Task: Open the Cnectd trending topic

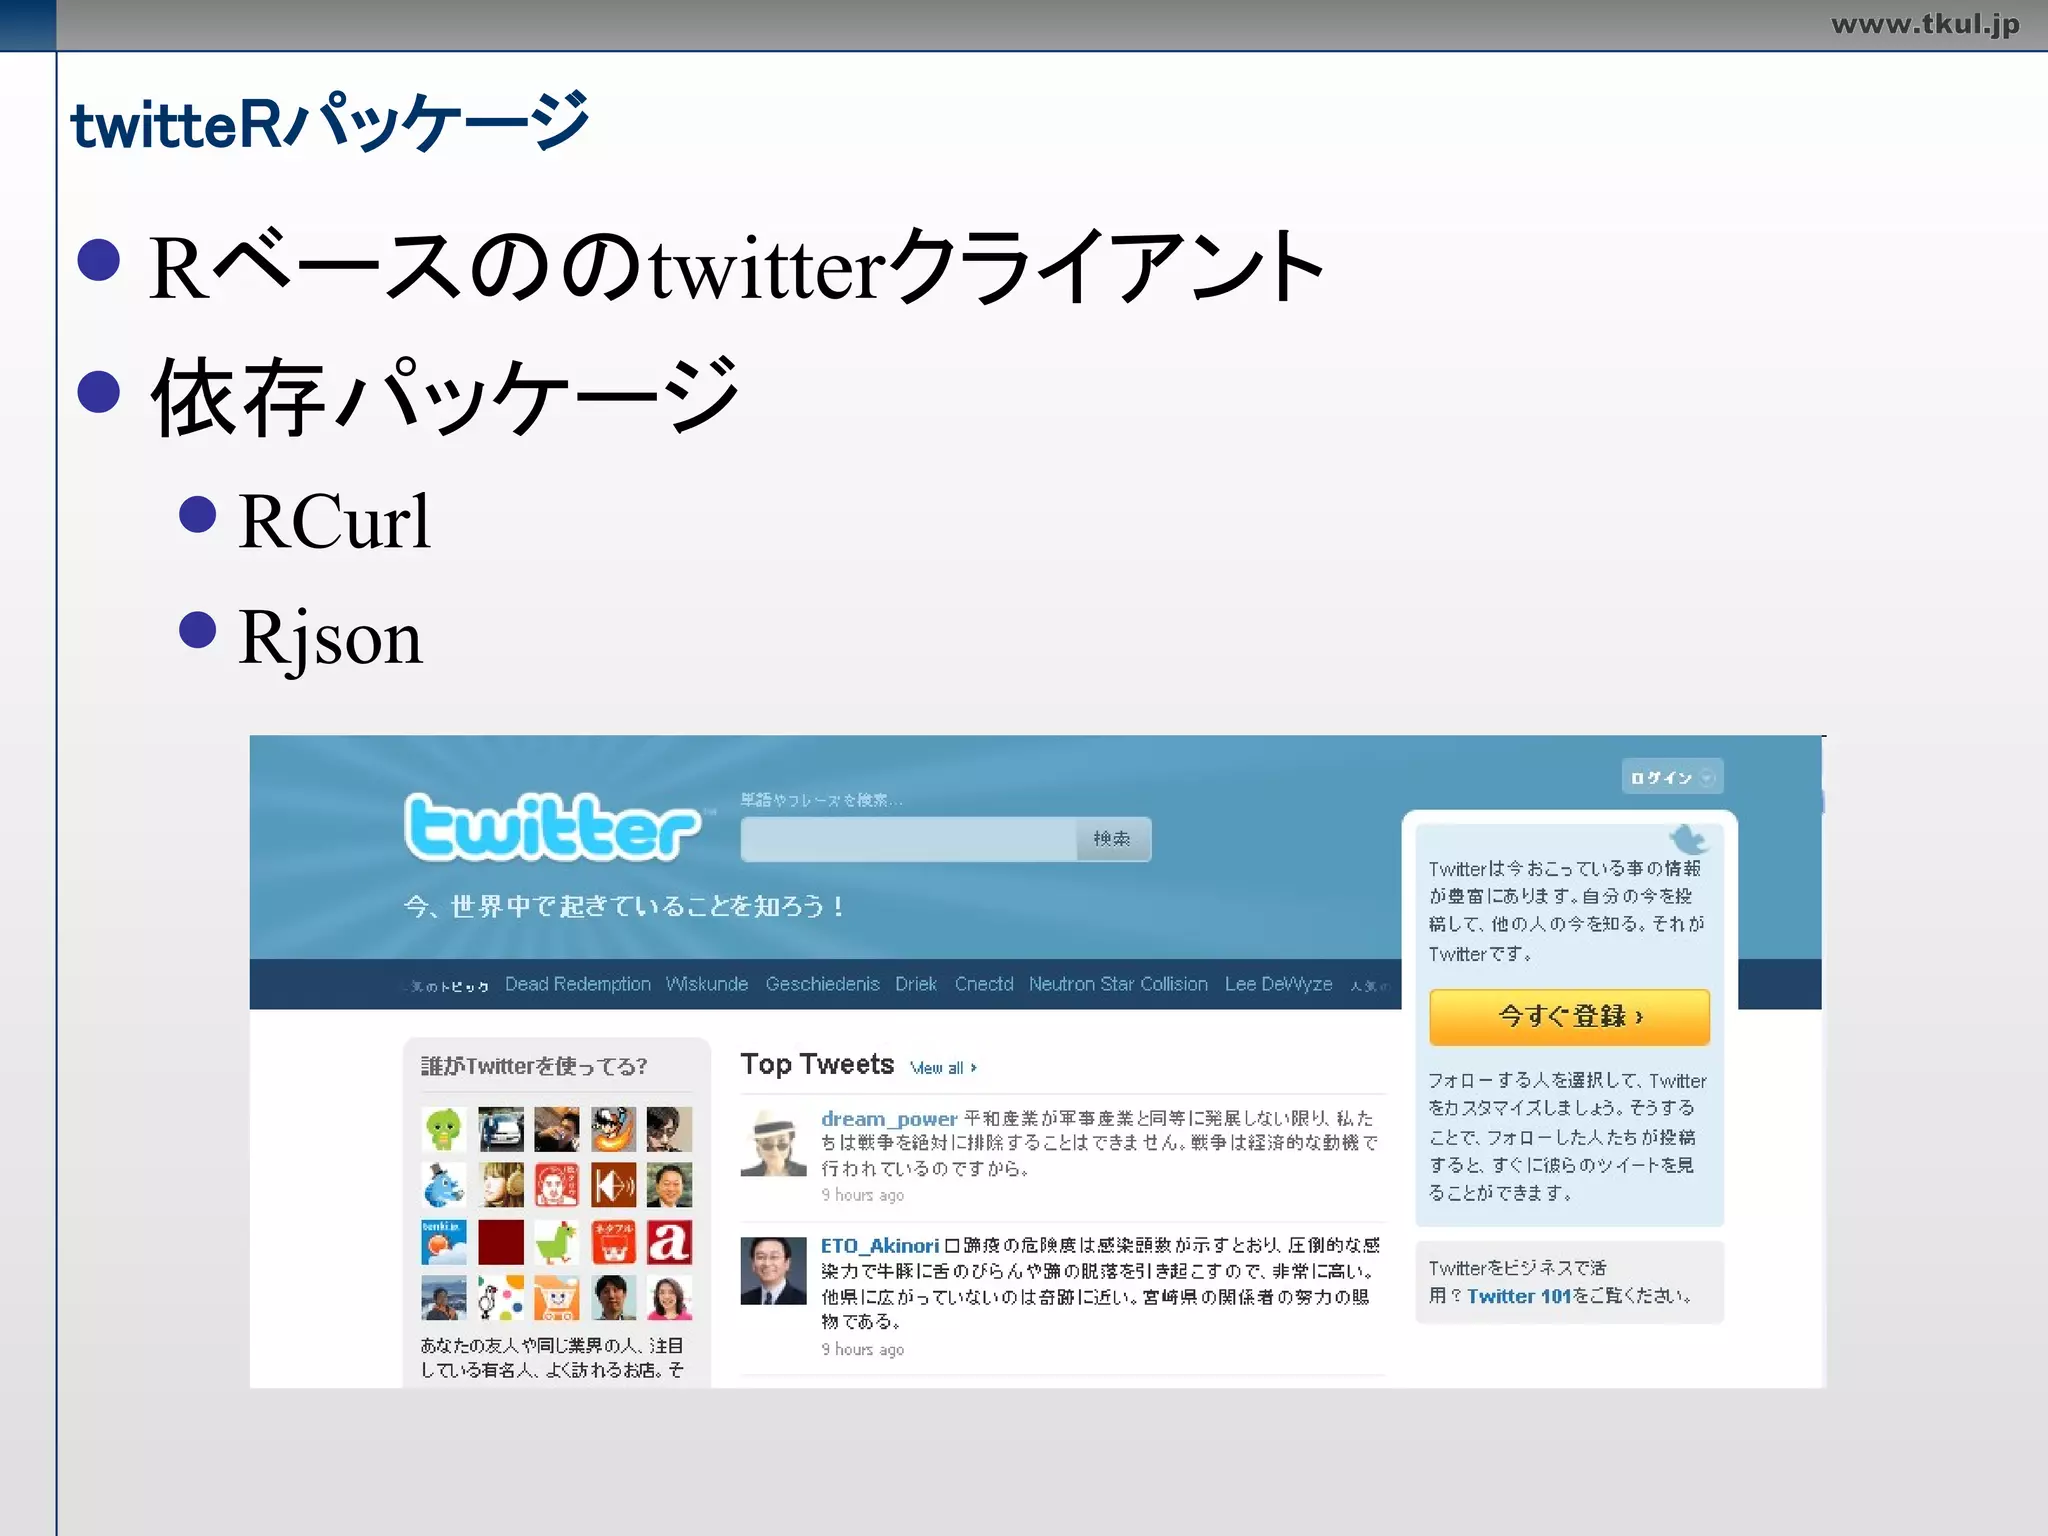Action: (x=984, y=984)
